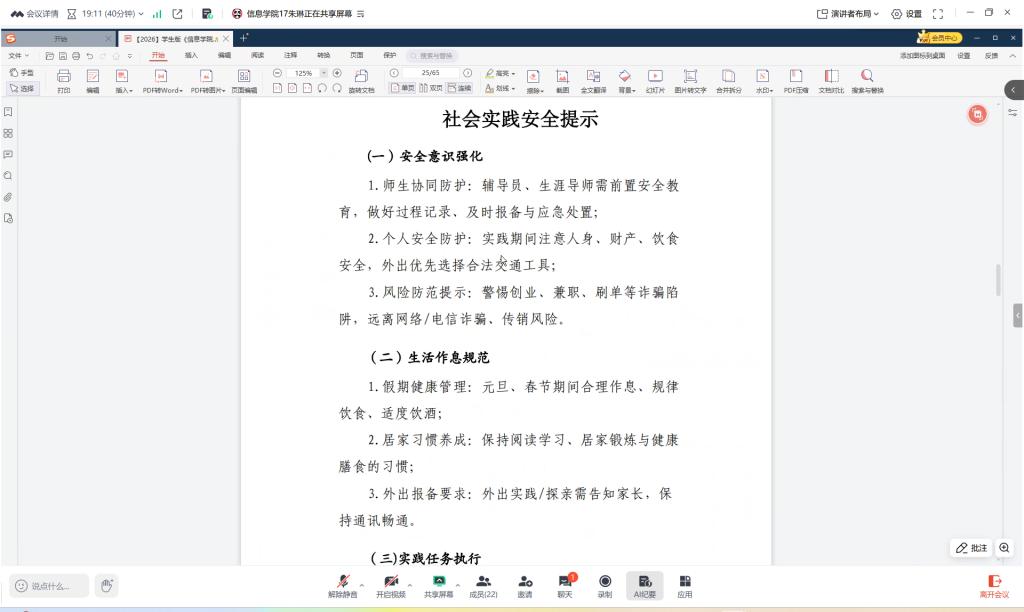Open the 注释 ribbon tab
Viewport: 1024px width, 612px height.
click(x=290, y=56)
